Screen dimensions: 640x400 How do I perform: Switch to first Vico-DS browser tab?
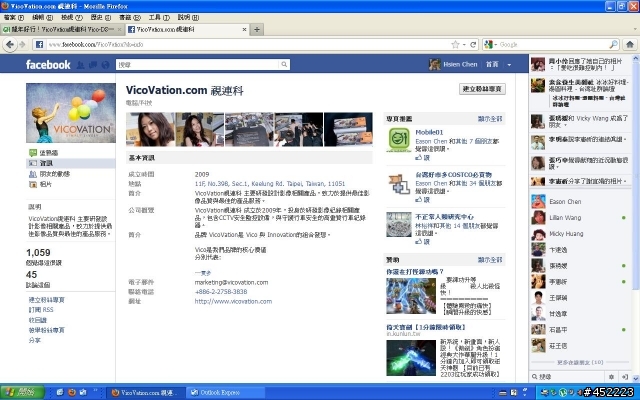click(62, 29)
